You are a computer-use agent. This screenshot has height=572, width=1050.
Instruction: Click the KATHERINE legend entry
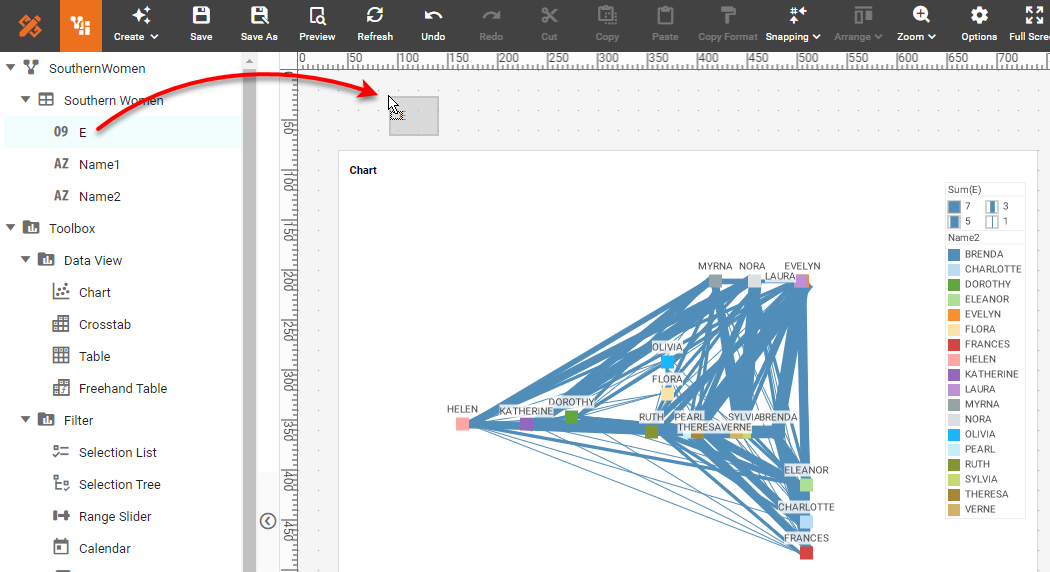(x=983, y=374)
